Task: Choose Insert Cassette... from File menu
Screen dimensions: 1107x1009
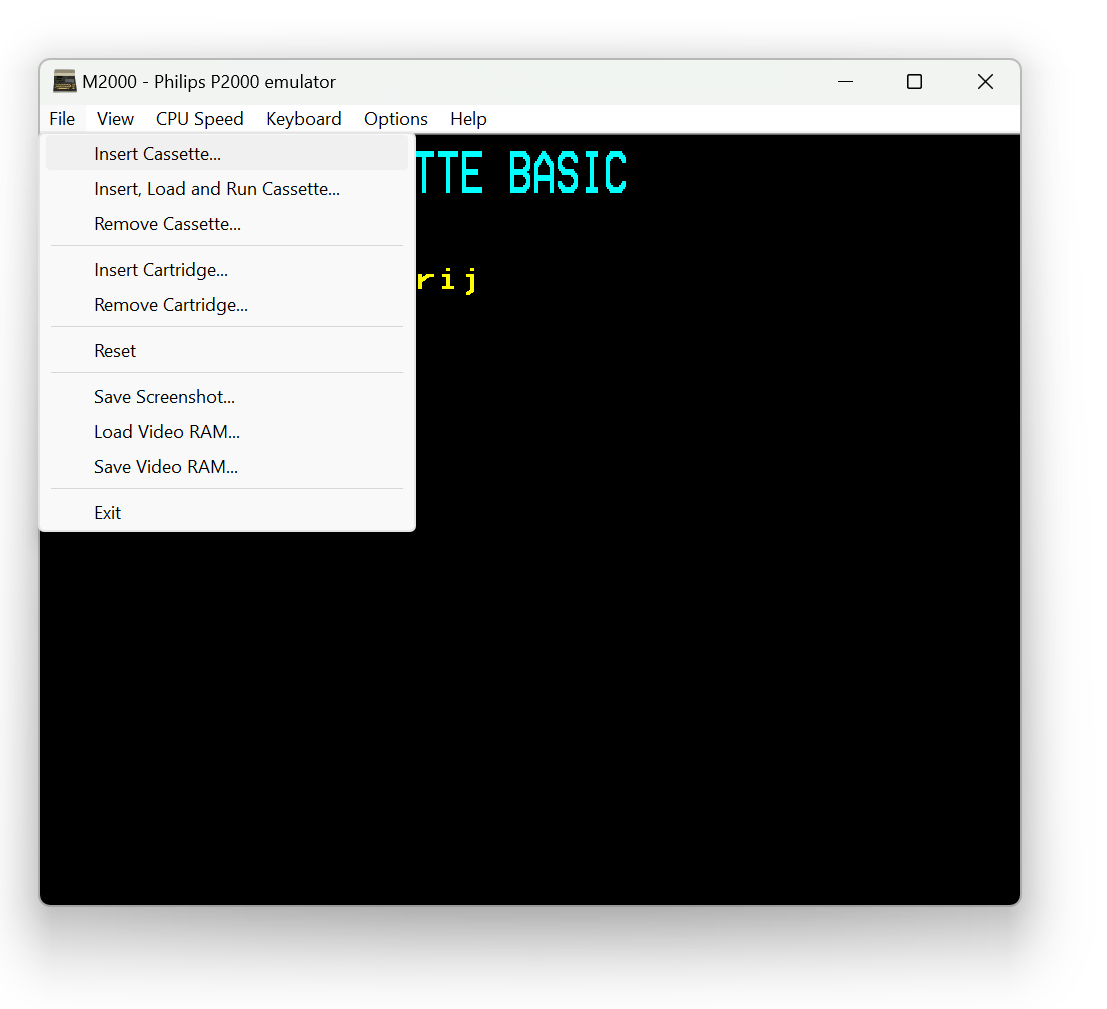Action: (227, 154)
